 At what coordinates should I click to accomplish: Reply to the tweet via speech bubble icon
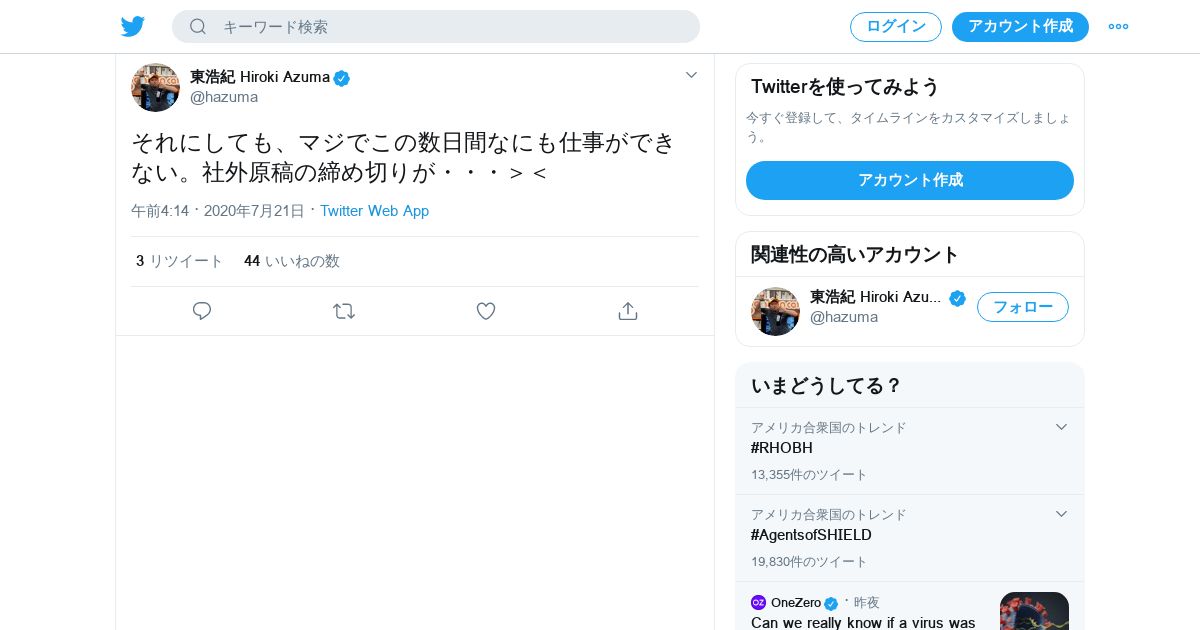(202, 311)
